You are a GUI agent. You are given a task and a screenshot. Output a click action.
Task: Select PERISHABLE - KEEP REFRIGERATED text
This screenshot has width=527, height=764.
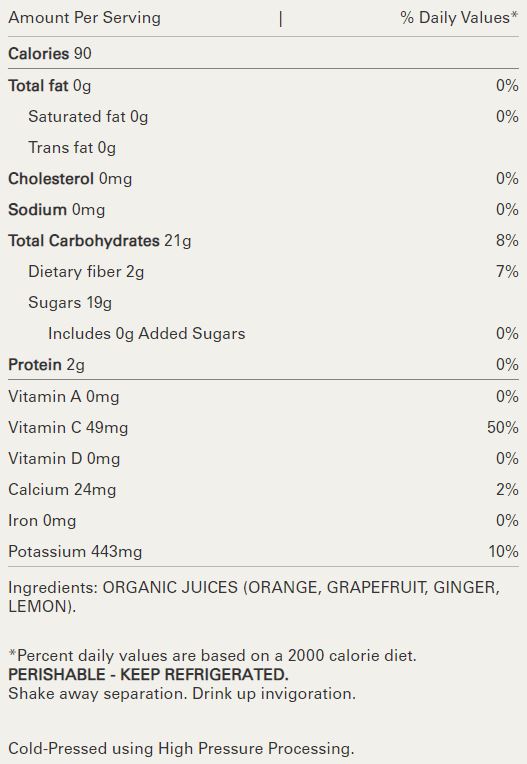click(149, 675)
